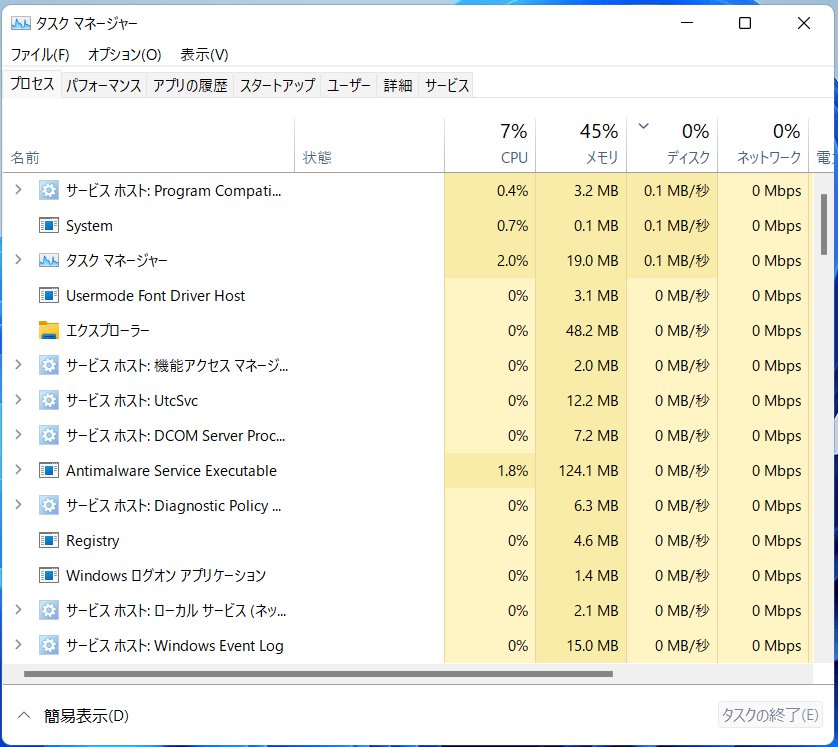Sort by the ディスク column header

point(672,145)
